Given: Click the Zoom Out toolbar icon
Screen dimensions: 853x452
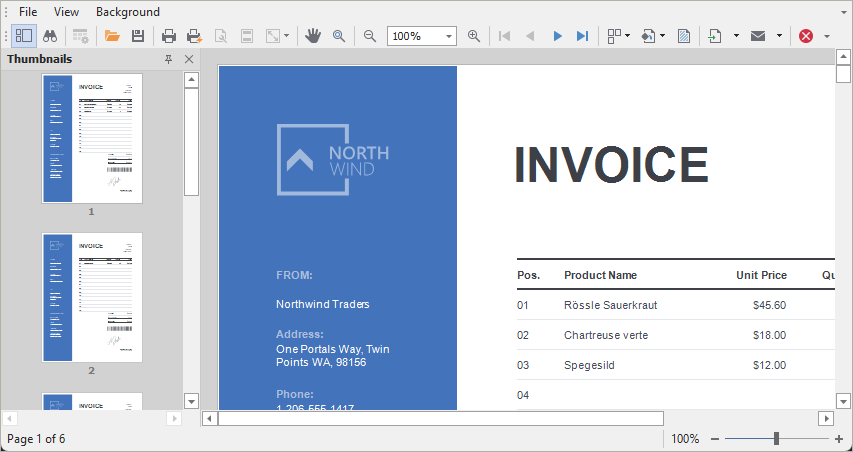Looking at the screenshot, I should click(x=370, y=36).
